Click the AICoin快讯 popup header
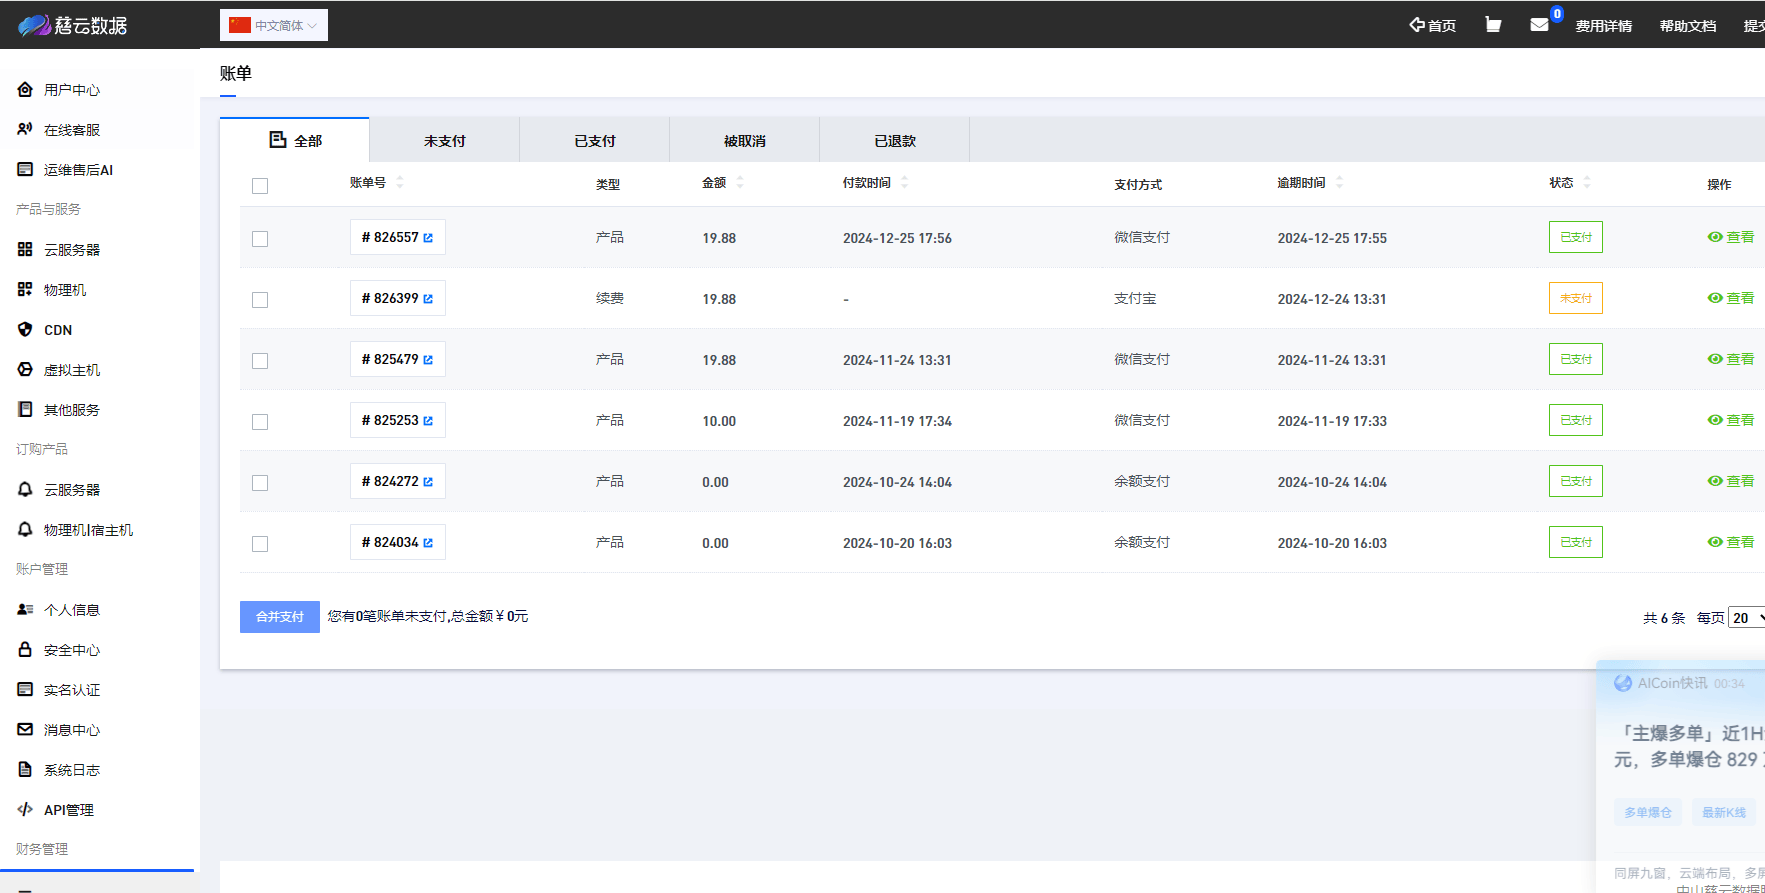The height and width of the screenshot is (893, 1765). click(x=1679, y=683)
